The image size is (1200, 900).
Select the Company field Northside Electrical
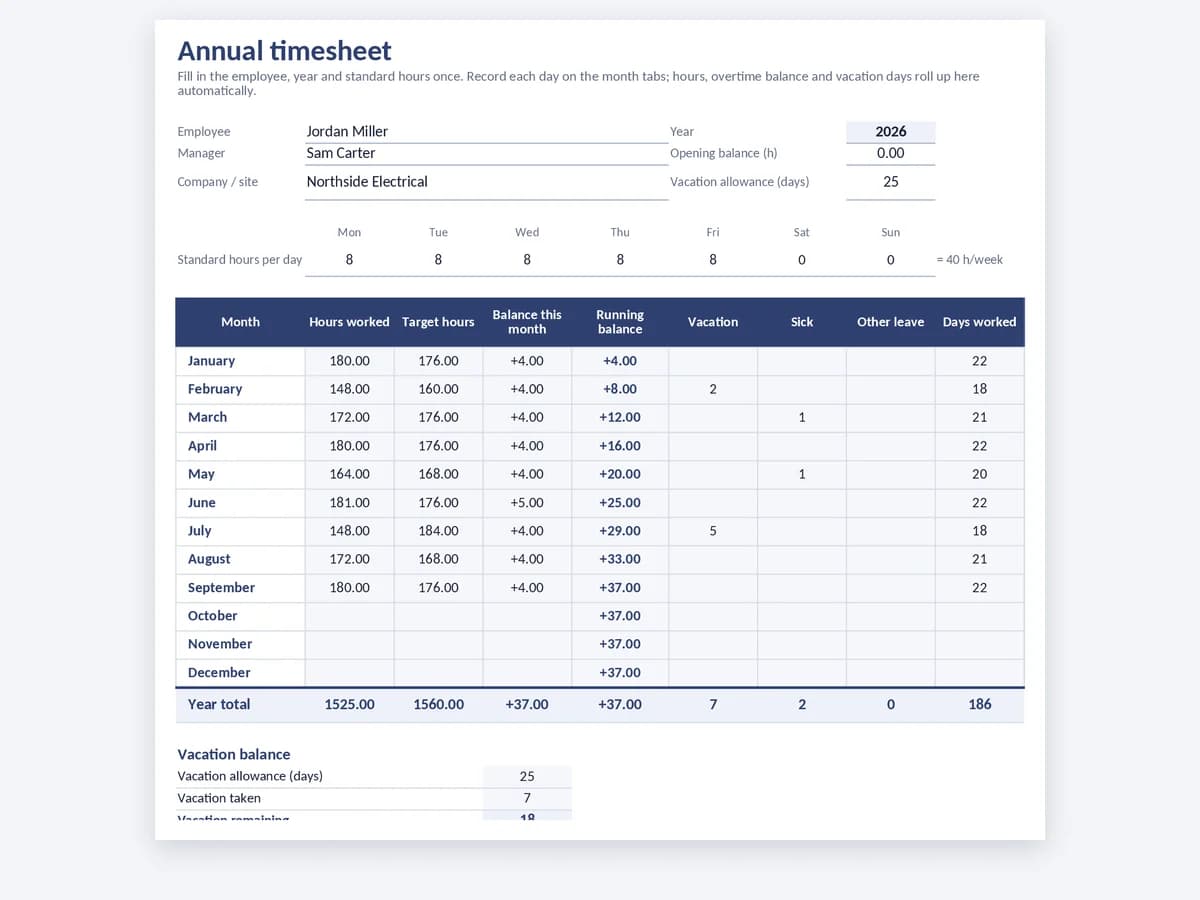[486, 182]
